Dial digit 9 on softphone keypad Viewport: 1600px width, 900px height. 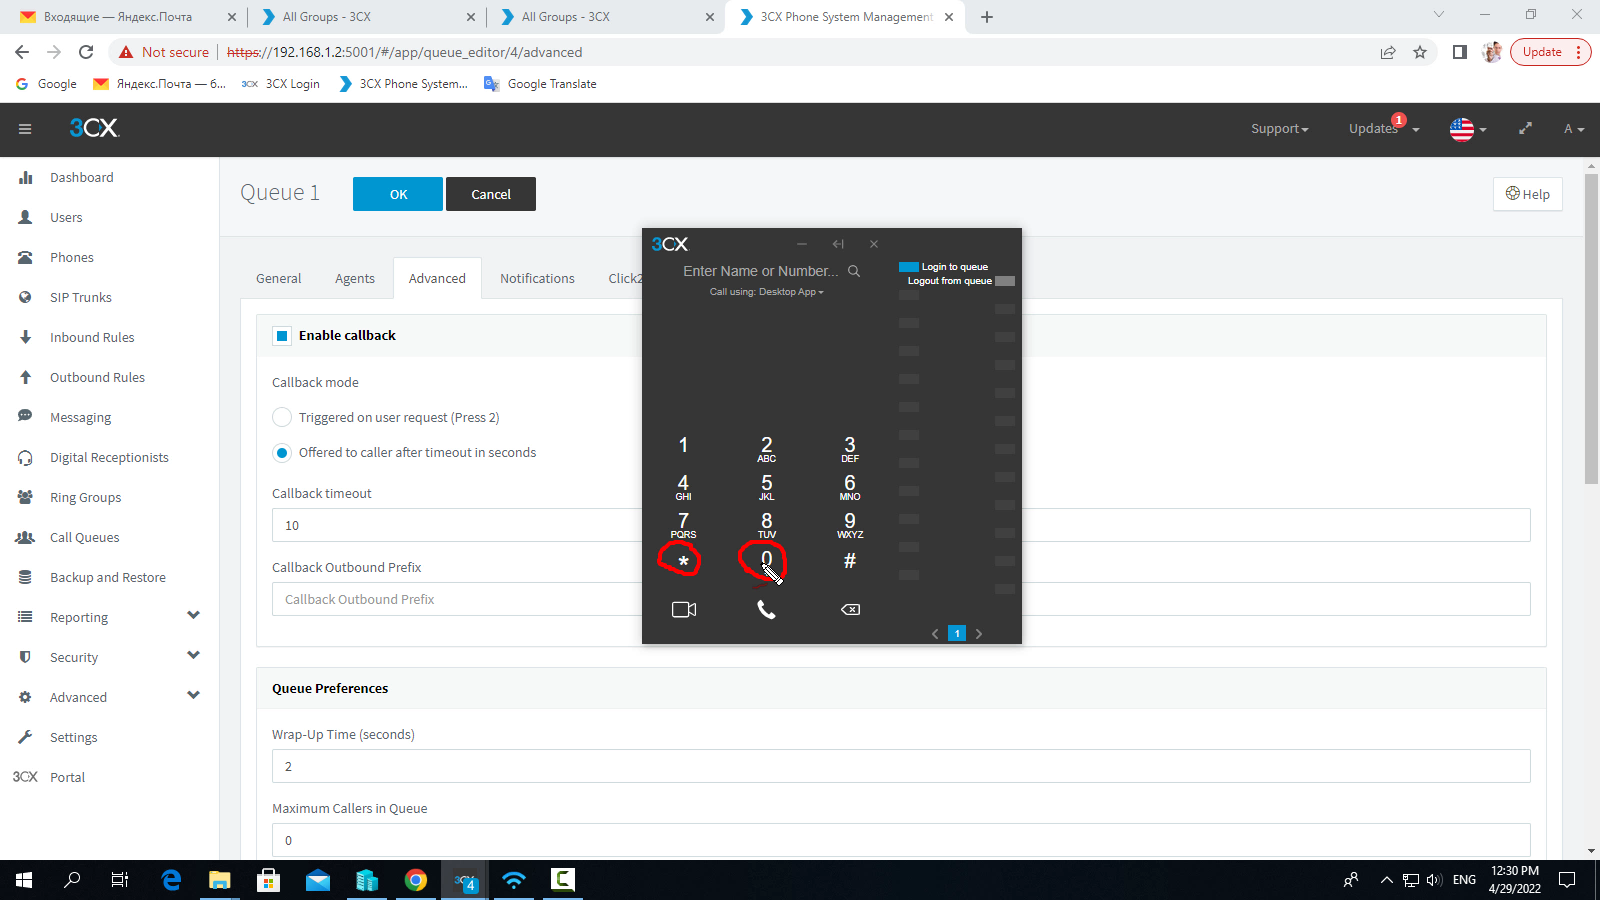(x=850, y=524)
